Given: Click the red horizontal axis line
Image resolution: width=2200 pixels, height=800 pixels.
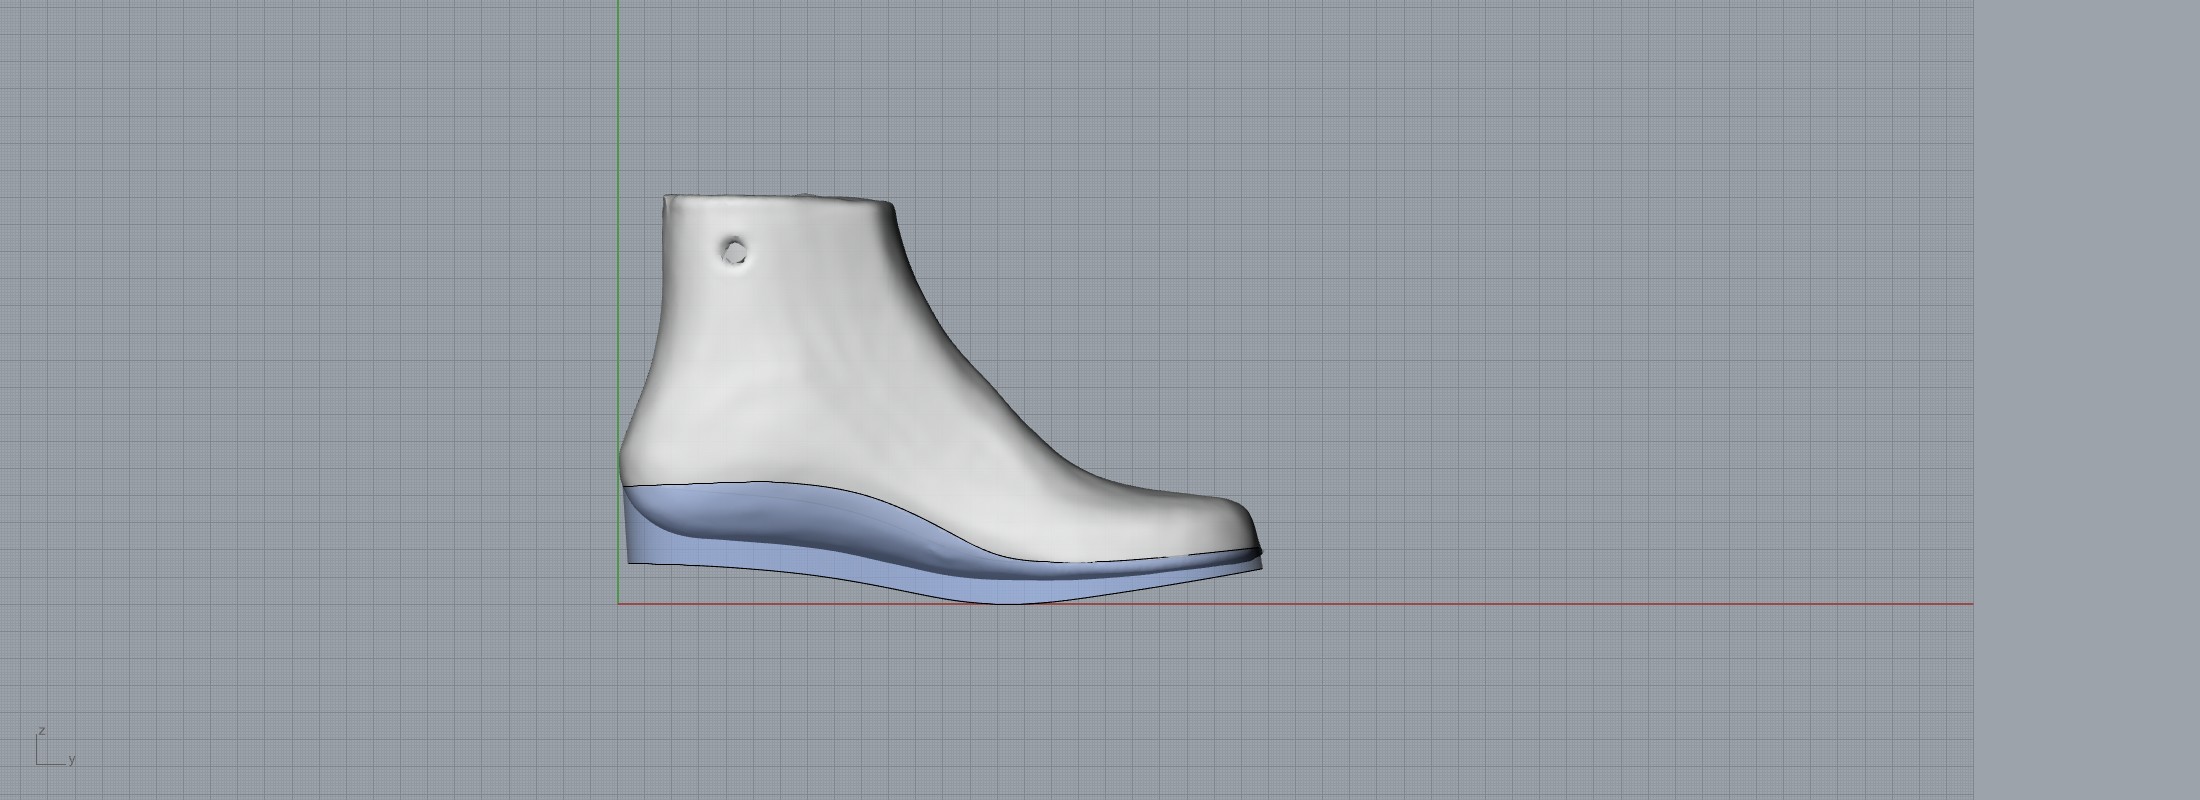Looking at the screenshot, I should (1500, 604).
